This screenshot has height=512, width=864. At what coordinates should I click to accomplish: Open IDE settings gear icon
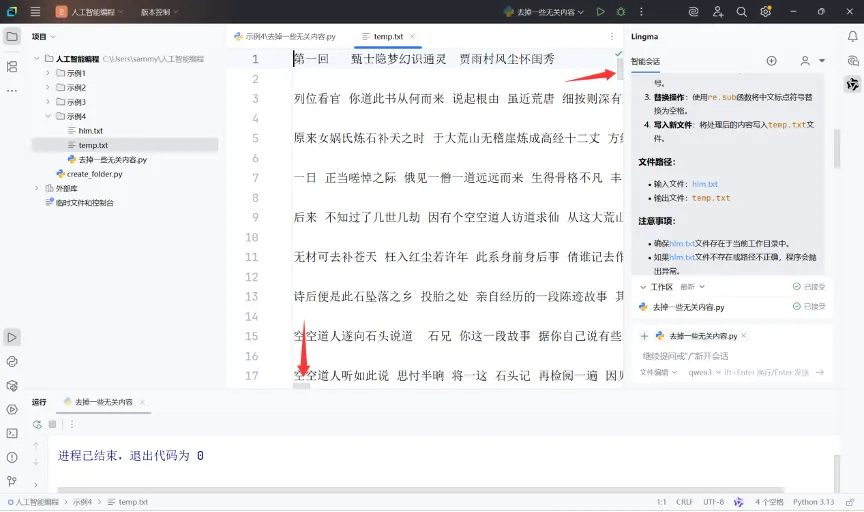click(x=765, y=12)
